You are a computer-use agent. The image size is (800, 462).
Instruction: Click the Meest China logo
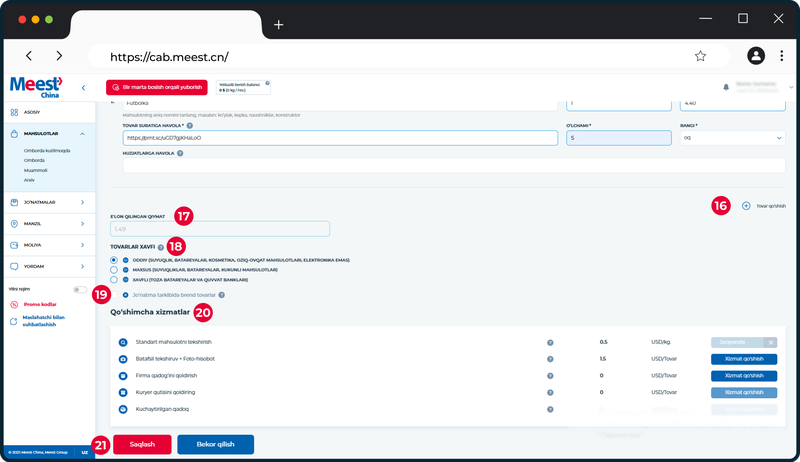(36, 87)
